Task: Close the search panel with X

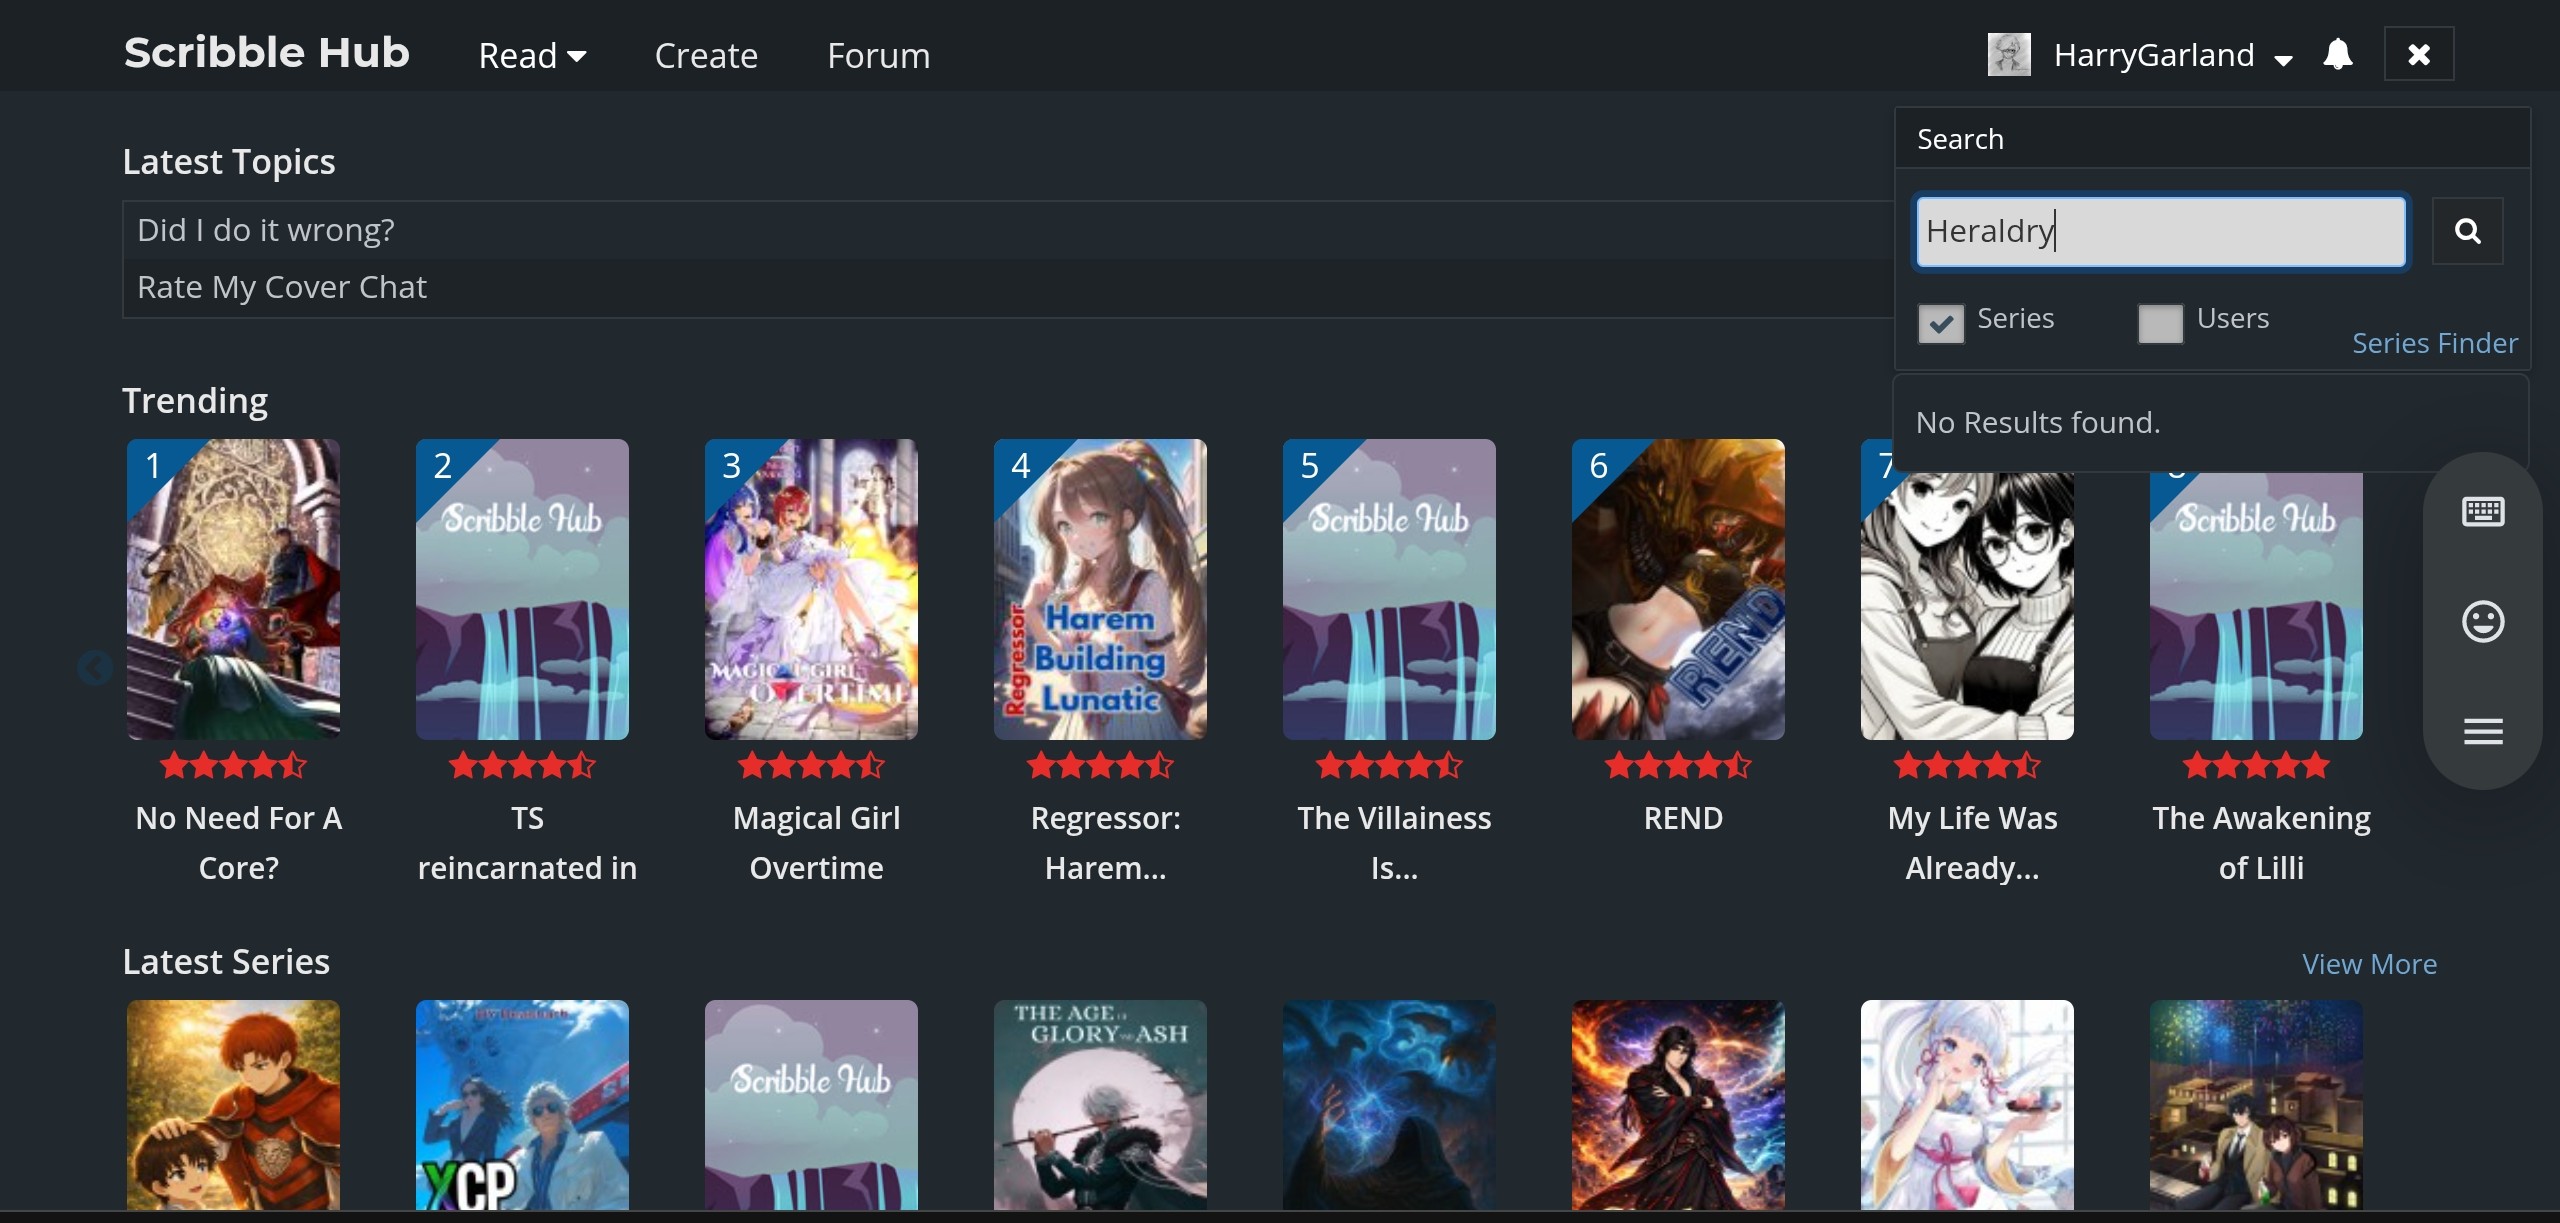Action: click(x=2418, y=54)
